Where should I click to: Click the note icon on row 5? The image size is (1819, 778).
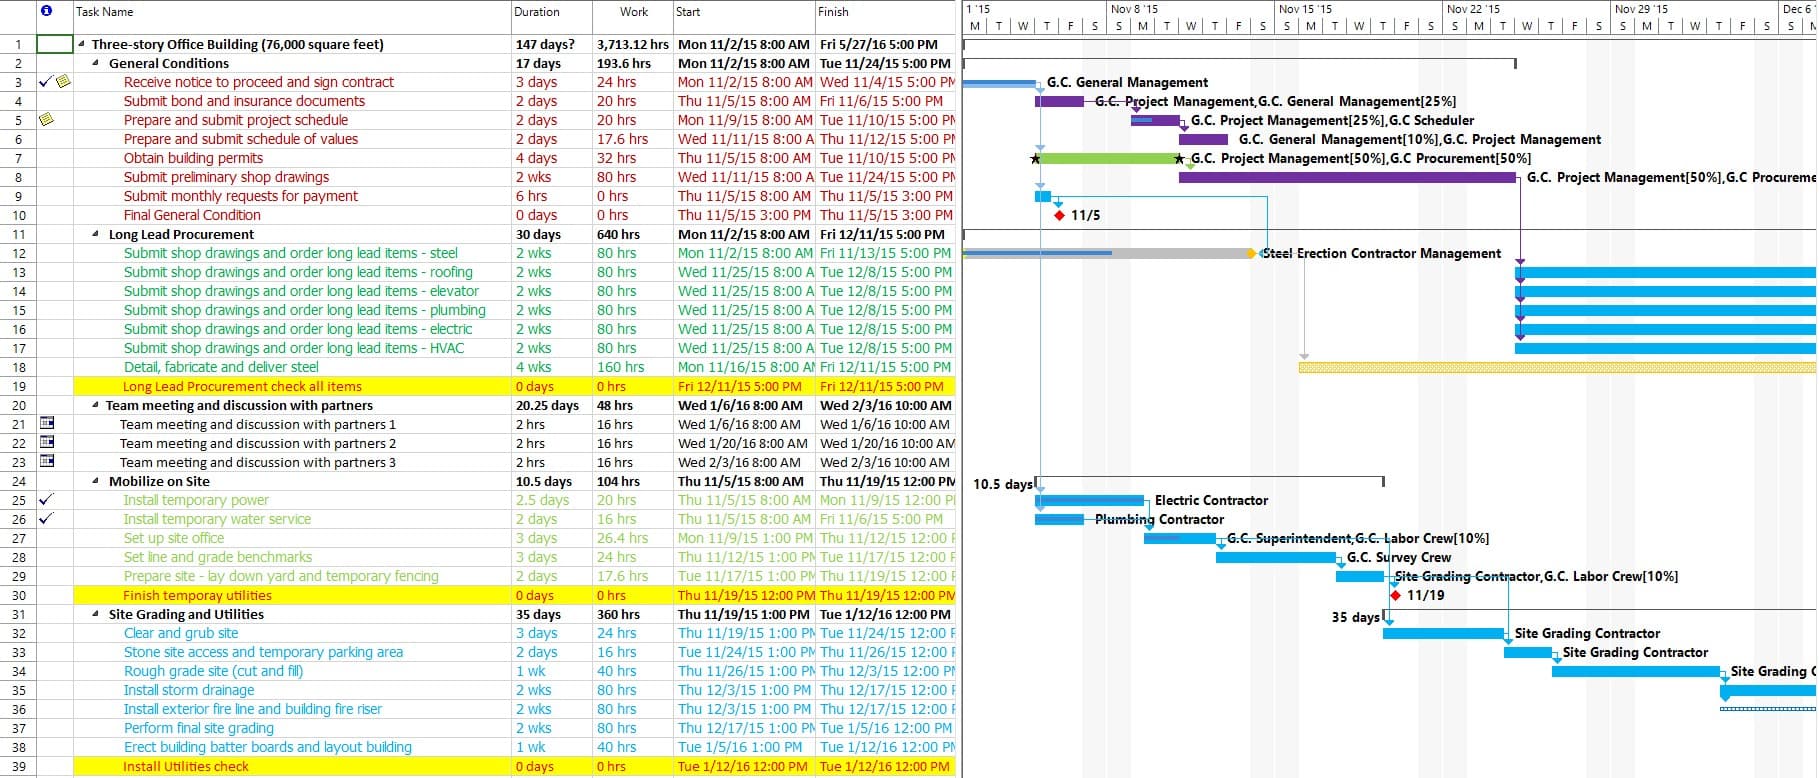tap(46, 120)
